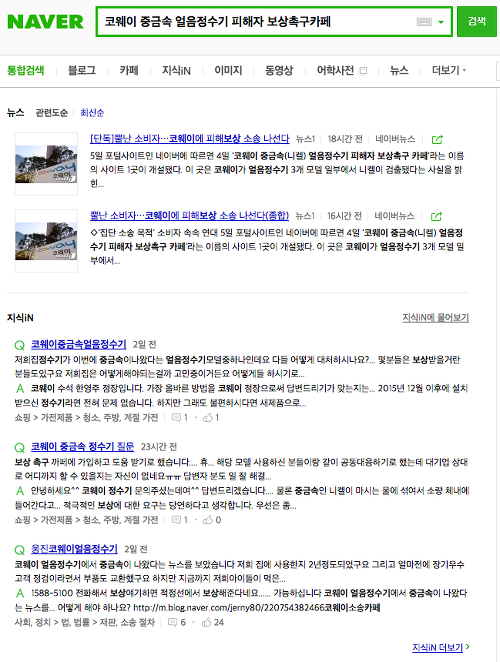This screenshot has height=662, width=500.
Task: Click A icon of 코웨이 수석 한영주 answer
Action: tap(20, 388)
